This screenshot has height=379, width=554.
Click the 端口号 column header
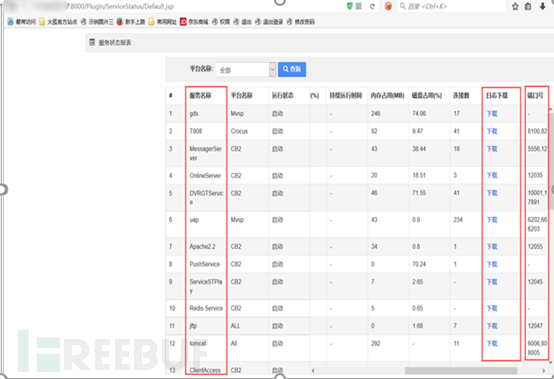coord(535,95)
